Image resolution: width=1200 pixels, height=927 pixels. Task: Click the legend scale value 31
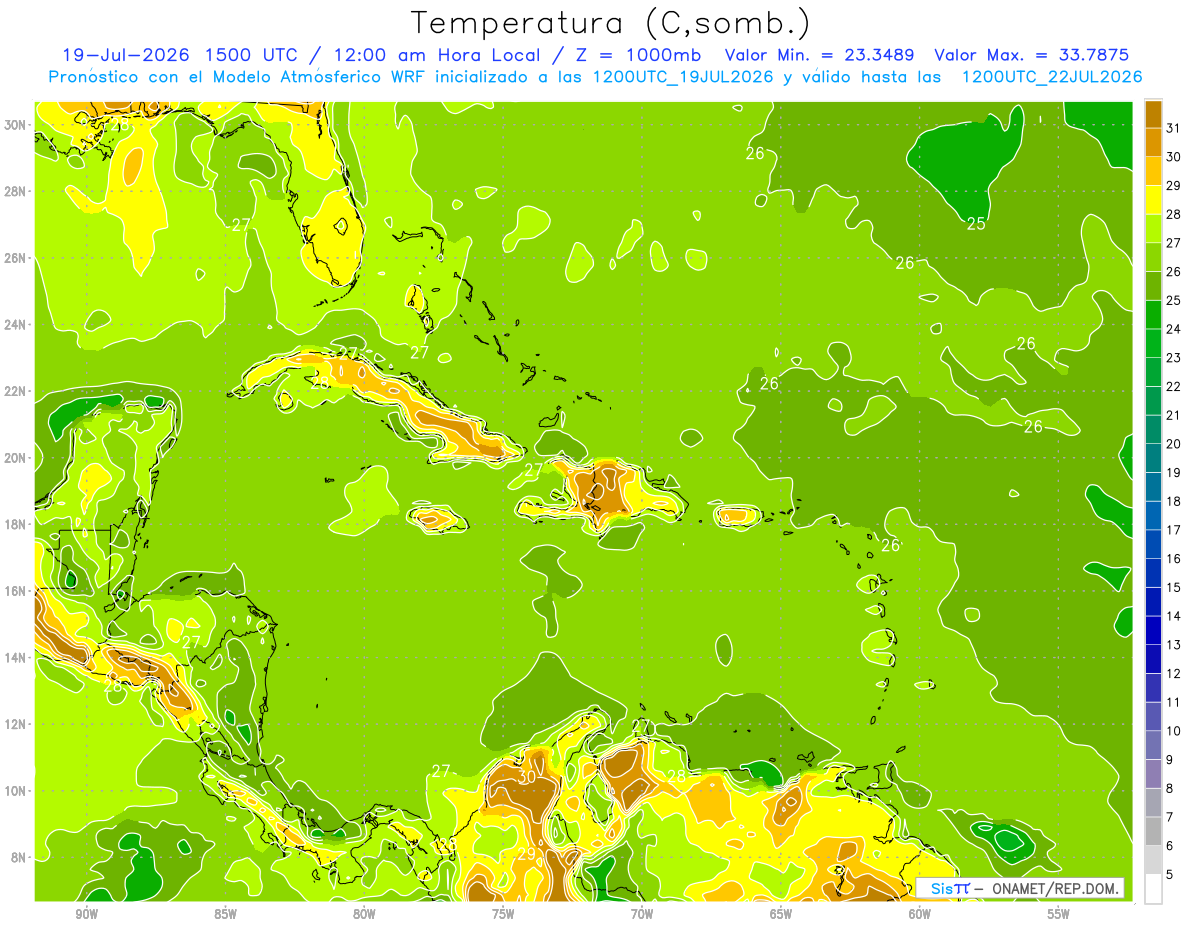click(1174, 127)
